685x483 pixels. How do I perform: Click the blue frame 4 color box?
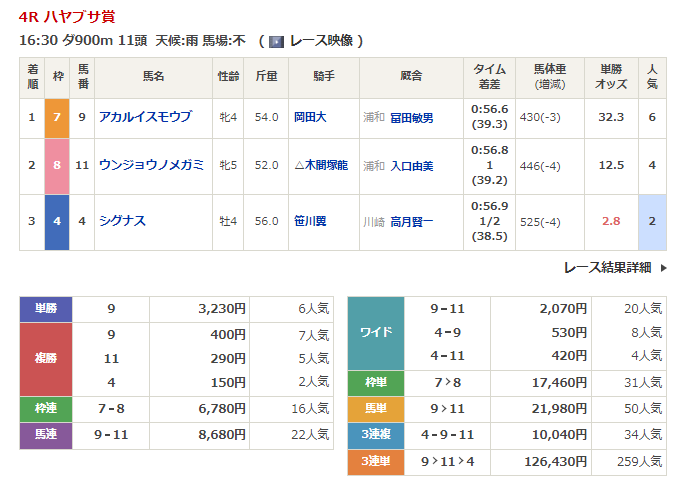coord(57,221)
